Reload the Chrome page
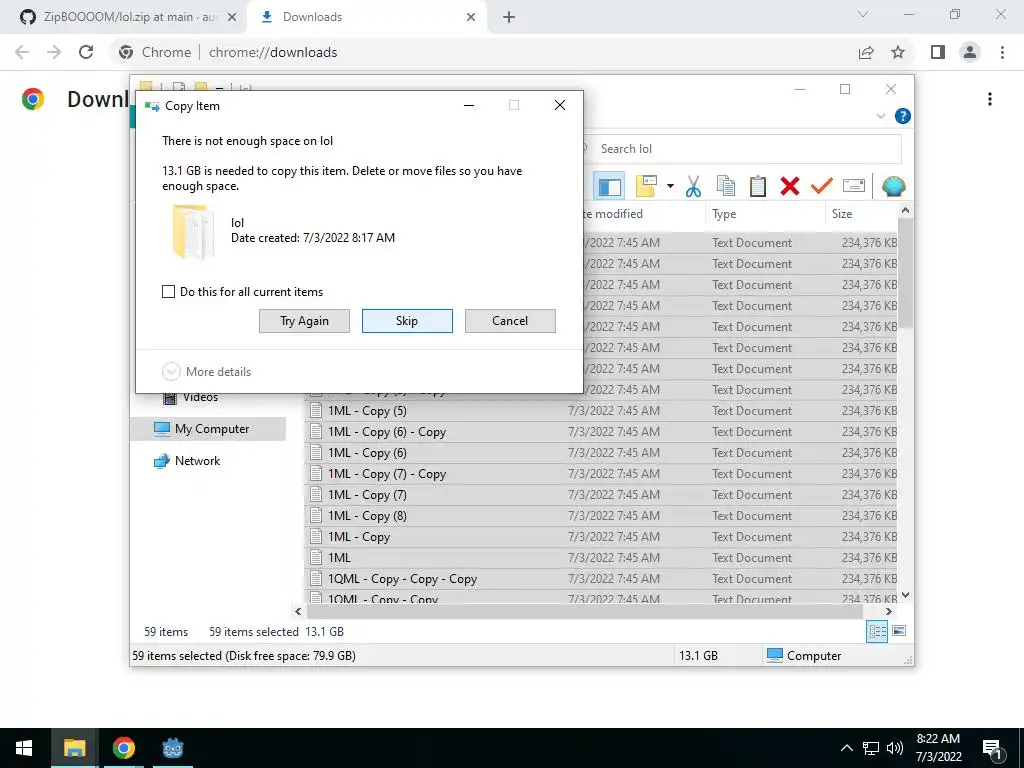Image resolution: width=1024 pixels, height=768 pixels. tap(86, 52)
